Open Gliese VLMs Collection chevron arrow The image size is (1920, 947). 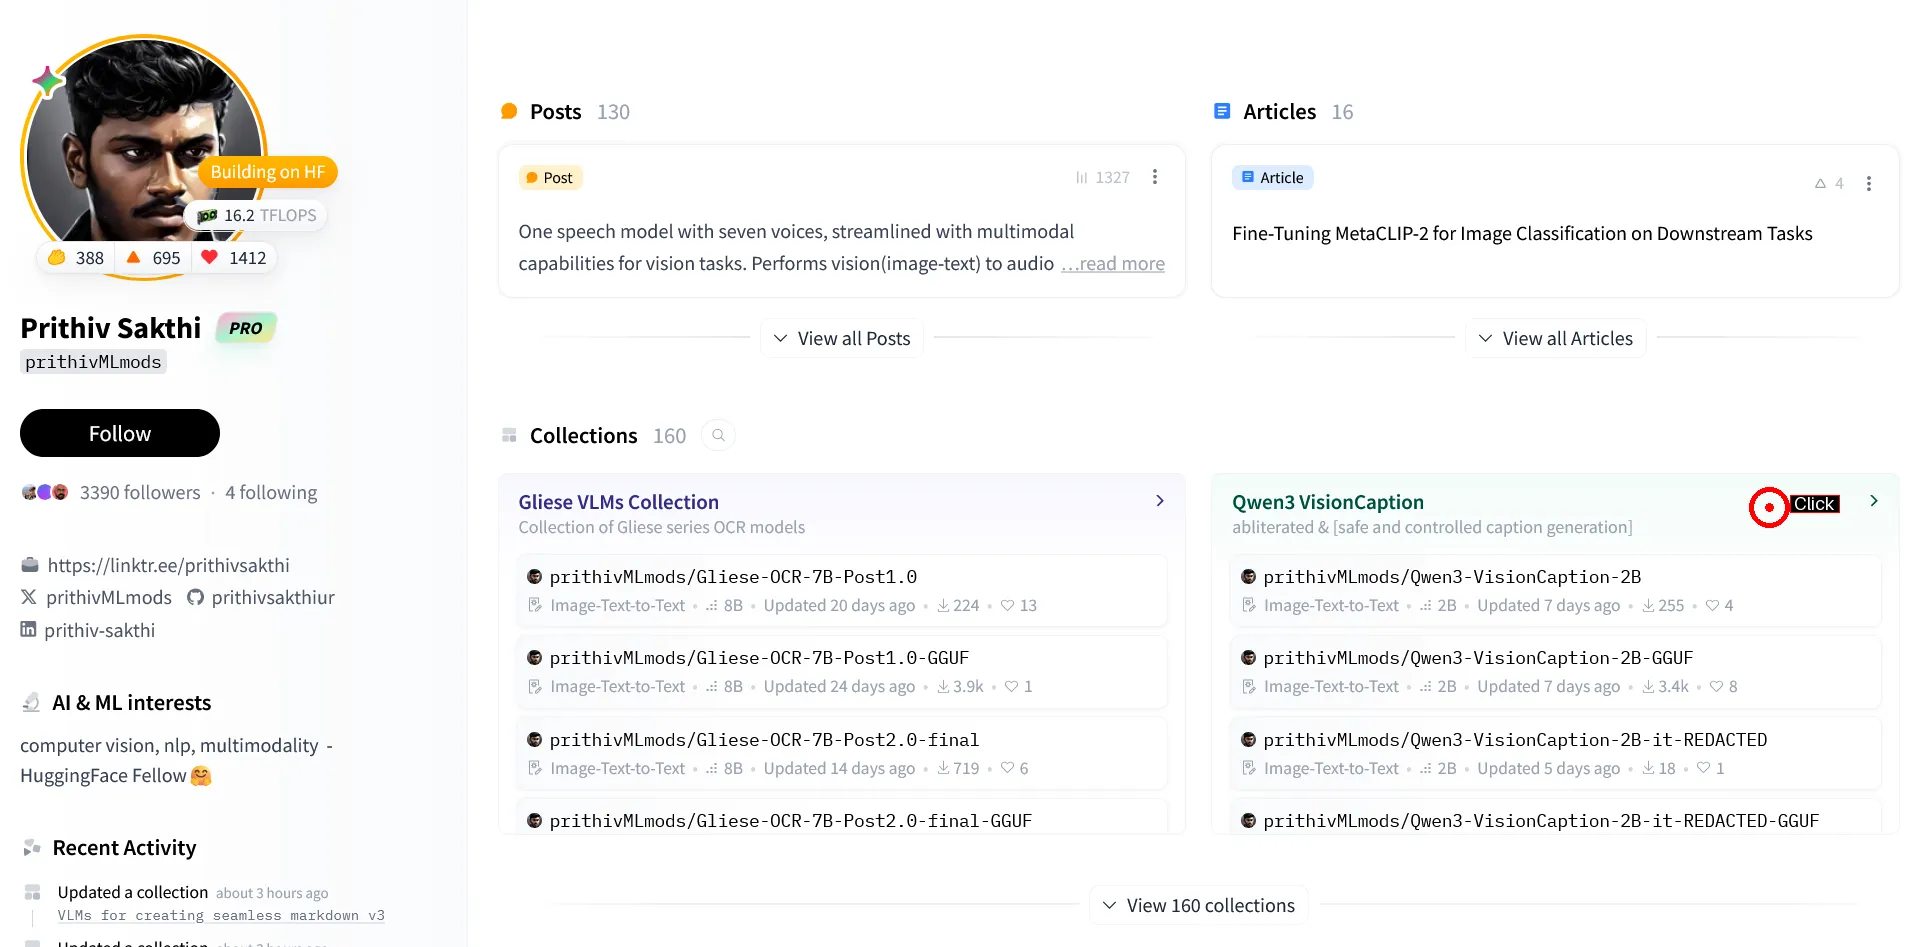pos(1160,501)
